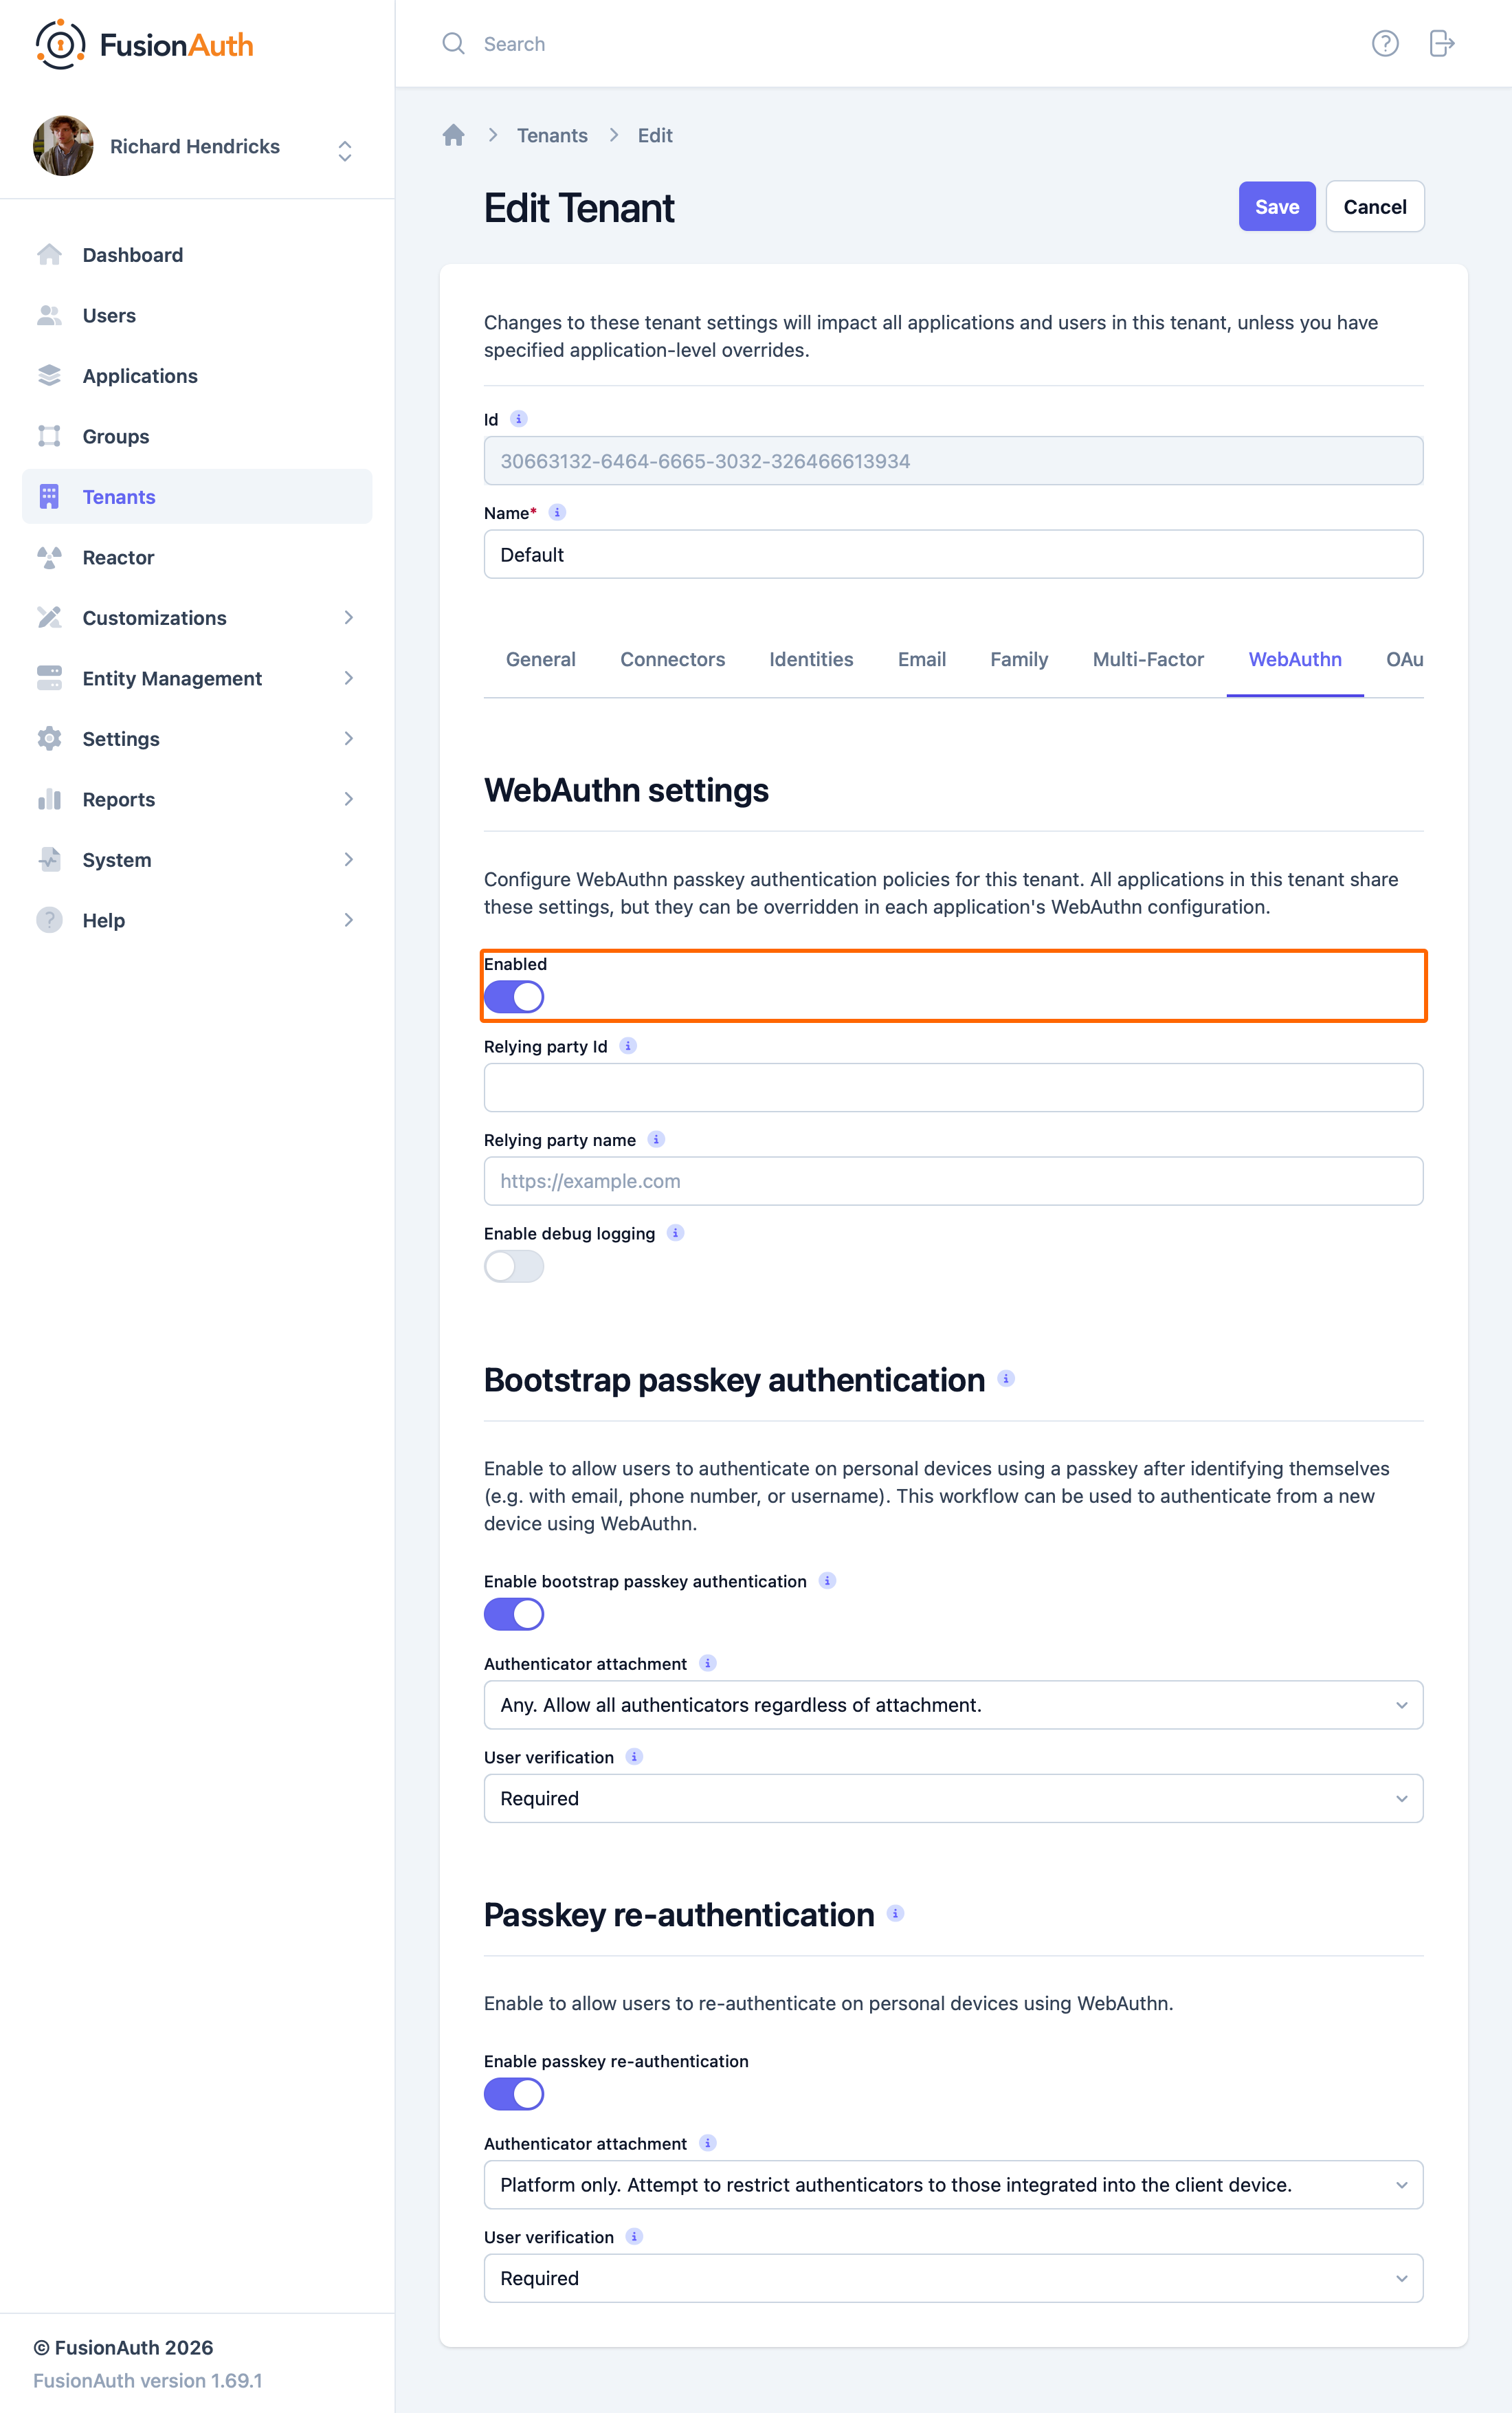1512x2413 pixels.
Task: Click the Tenants building icon
Action: pos(49,497)
